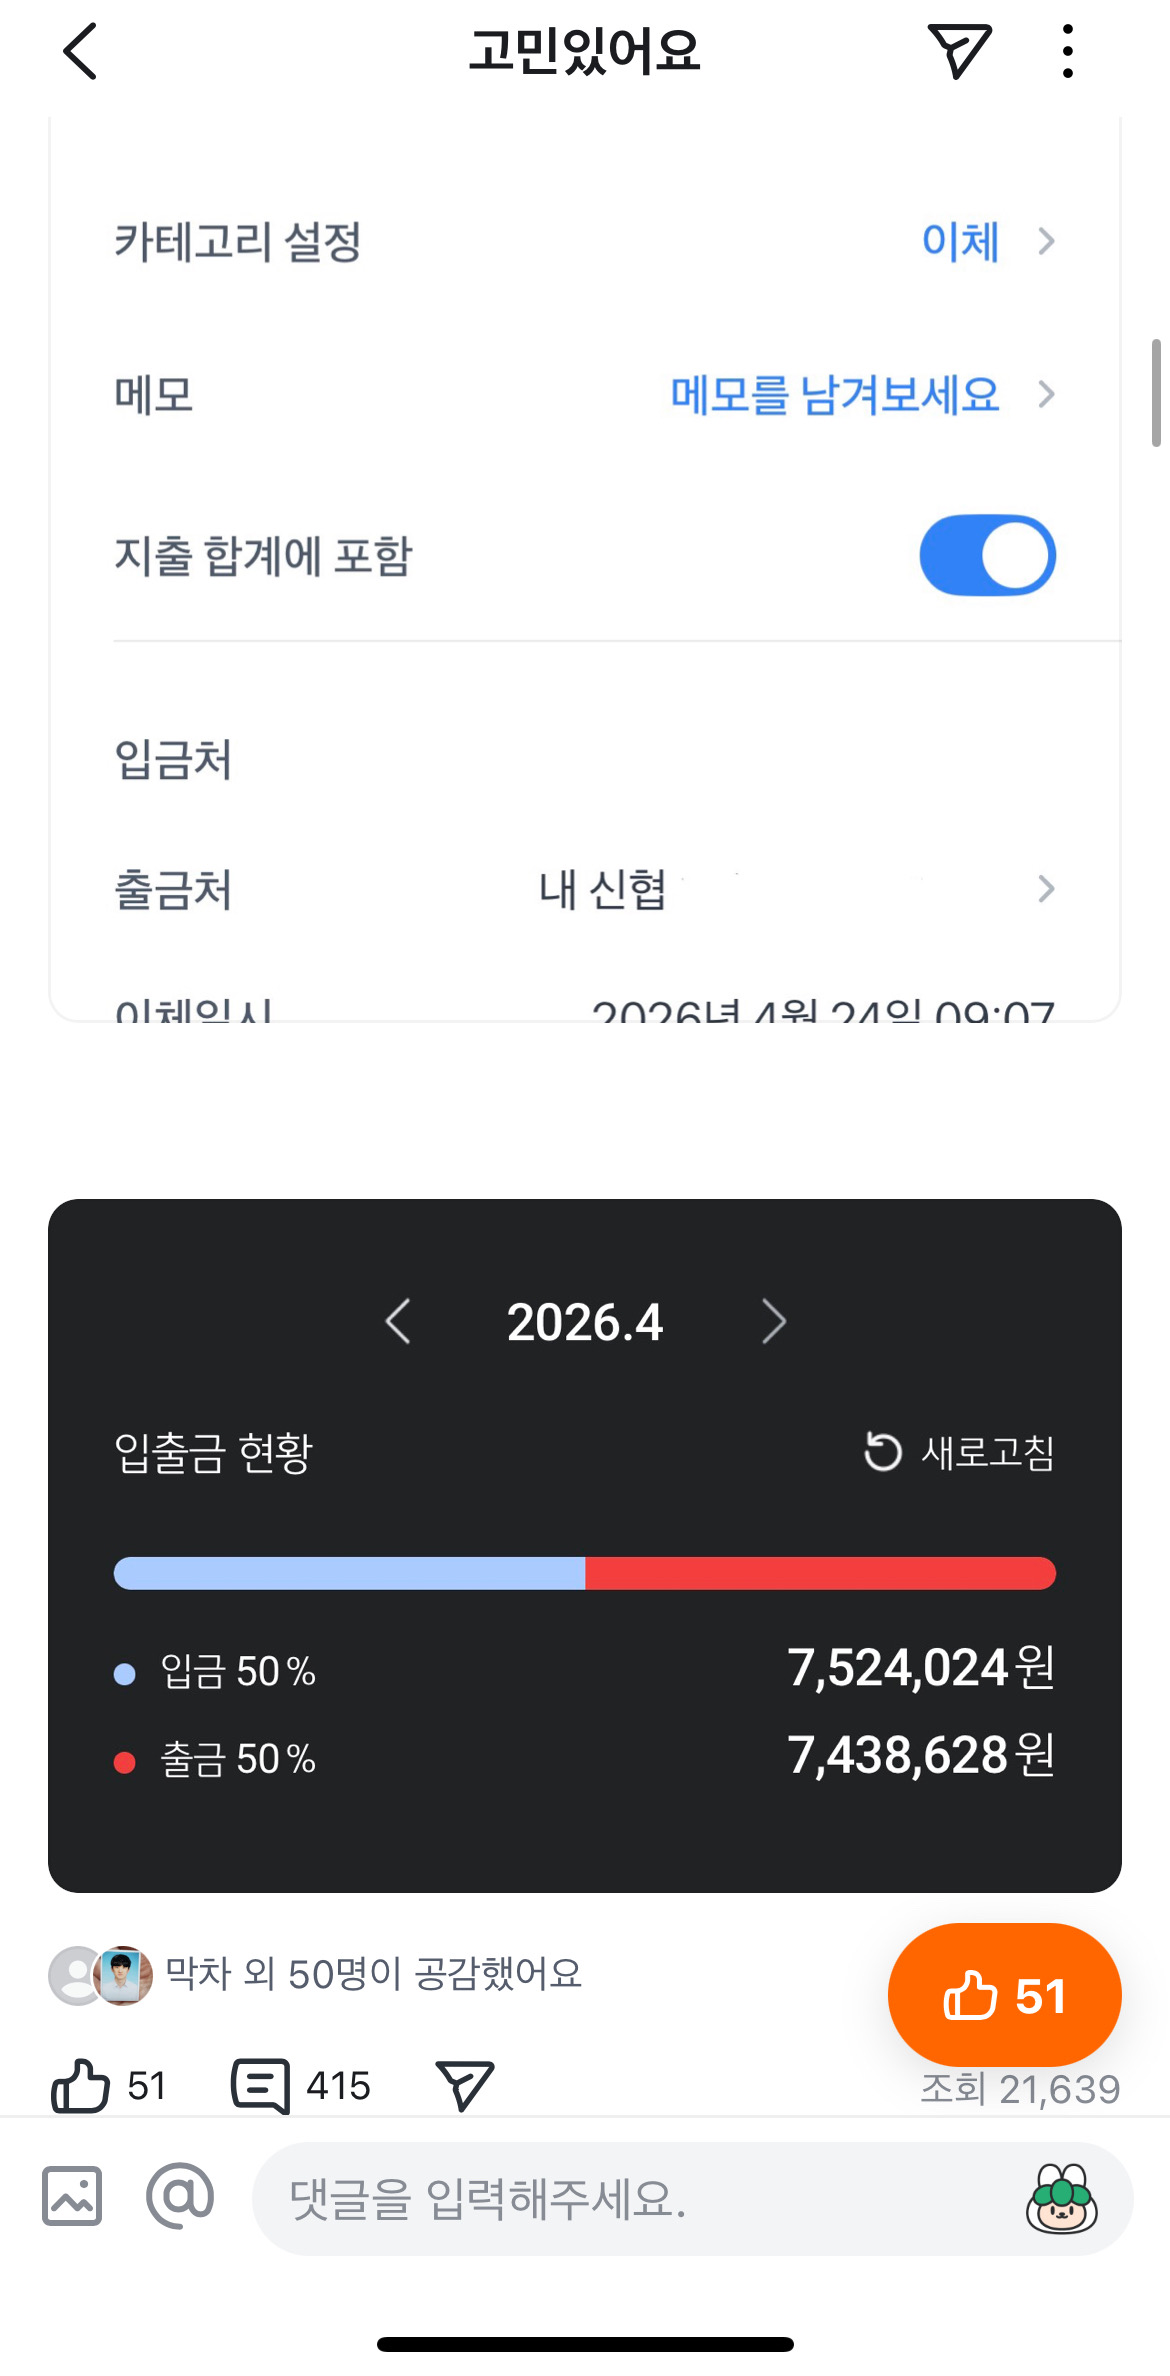Viewport: 1170px width, 2376px height.
Task: Click the refresh 새로고침 button
Action: click(959, 1452)
